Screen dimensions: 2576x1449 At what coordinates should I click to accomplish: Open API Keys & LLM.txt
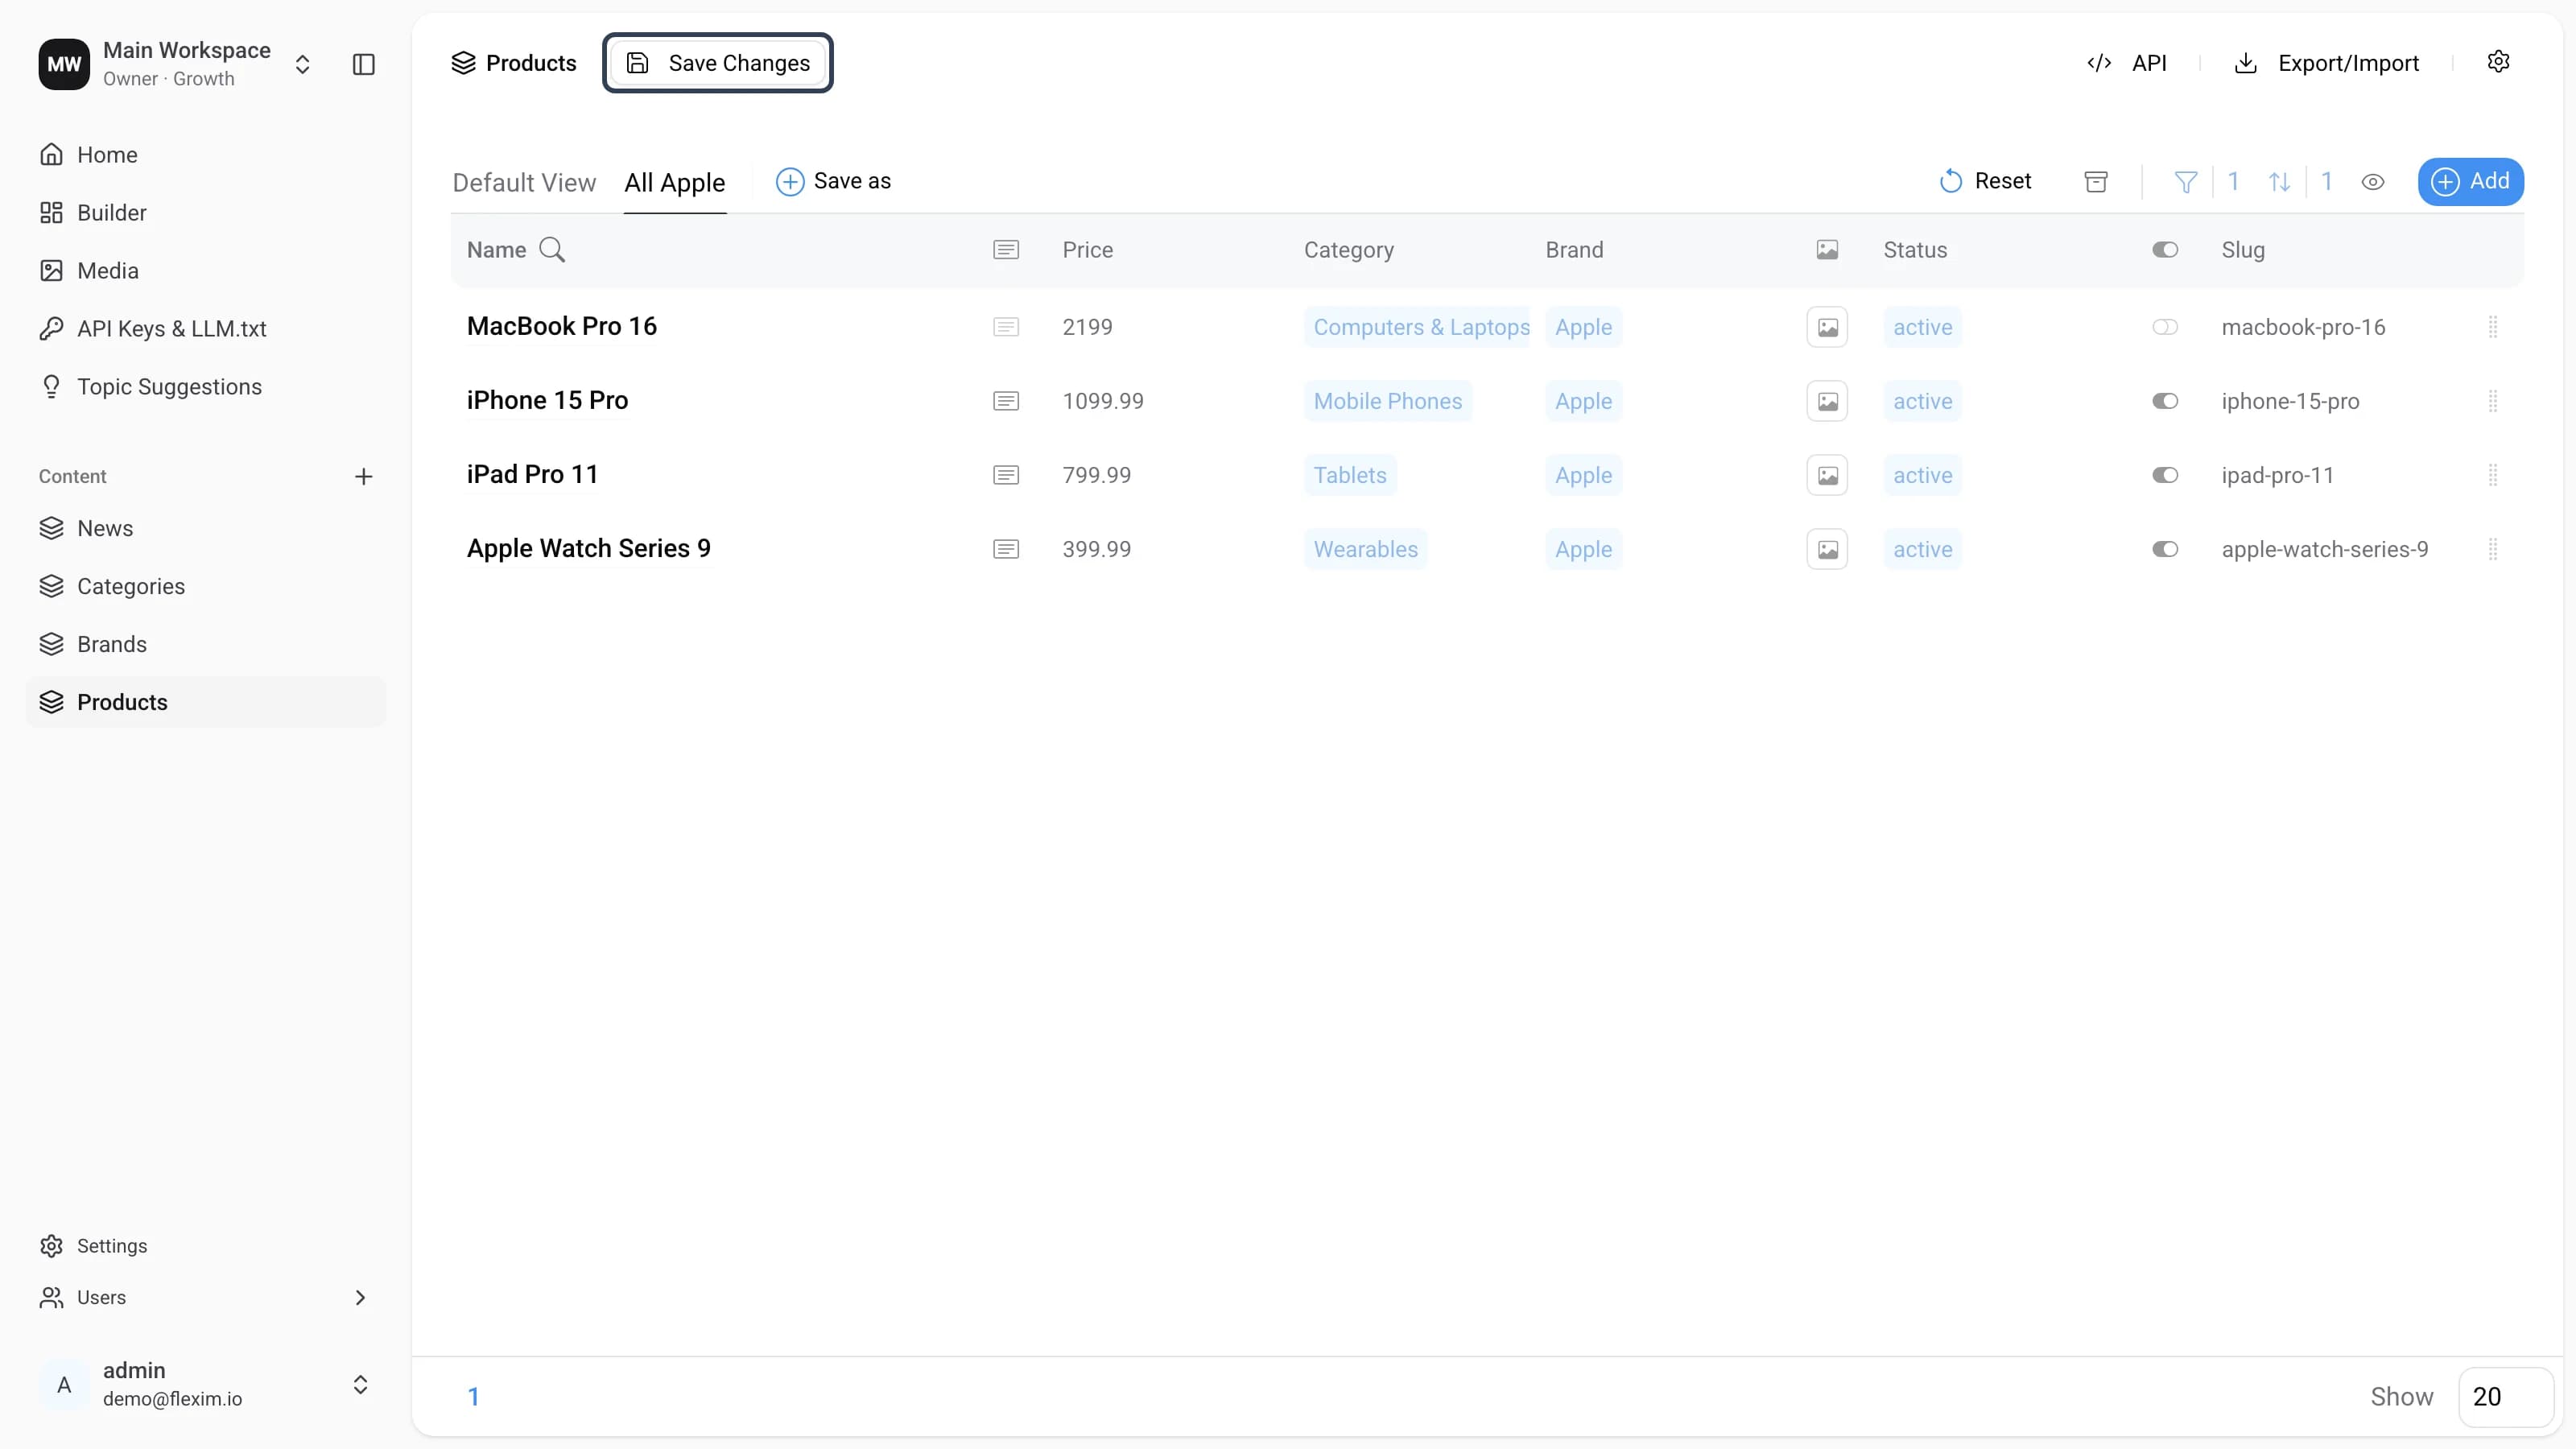click(x=206, y=329)
